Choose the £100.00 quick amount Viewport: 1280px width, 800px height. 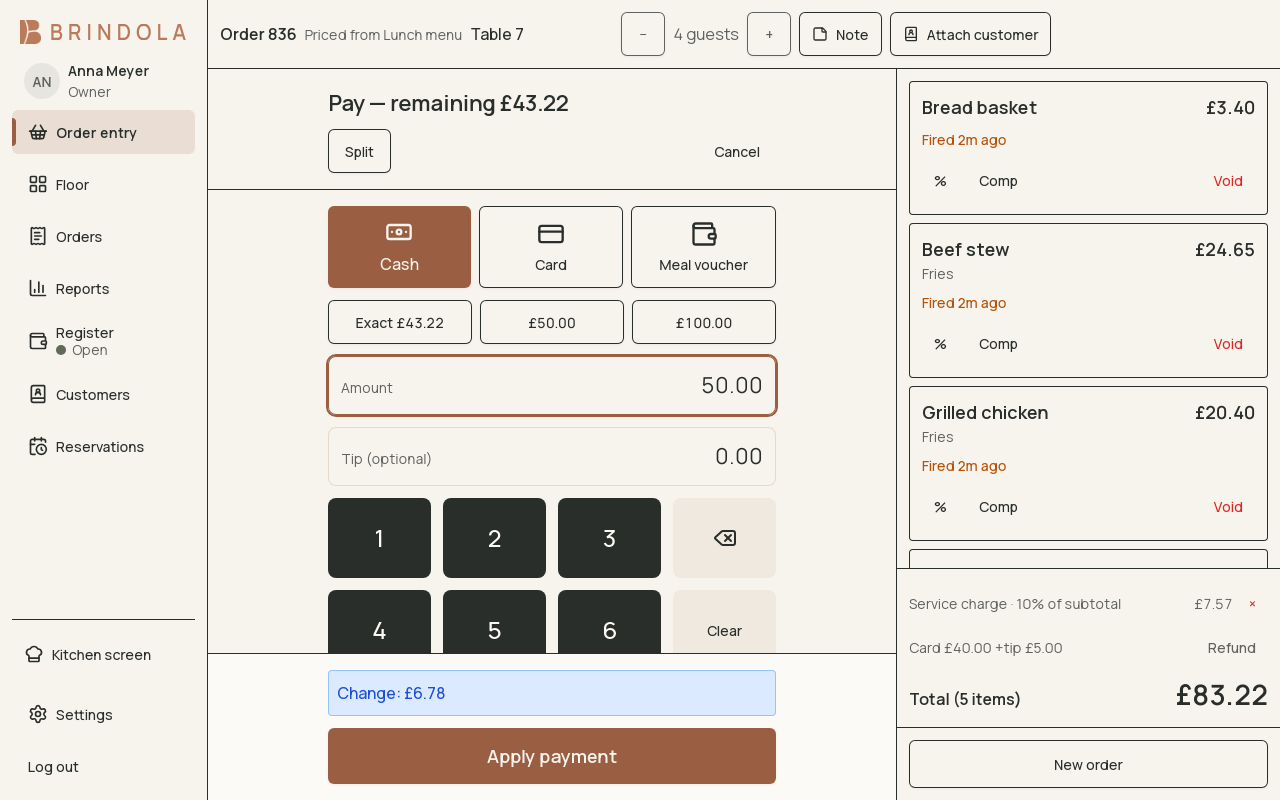click(x=704, y=322)
